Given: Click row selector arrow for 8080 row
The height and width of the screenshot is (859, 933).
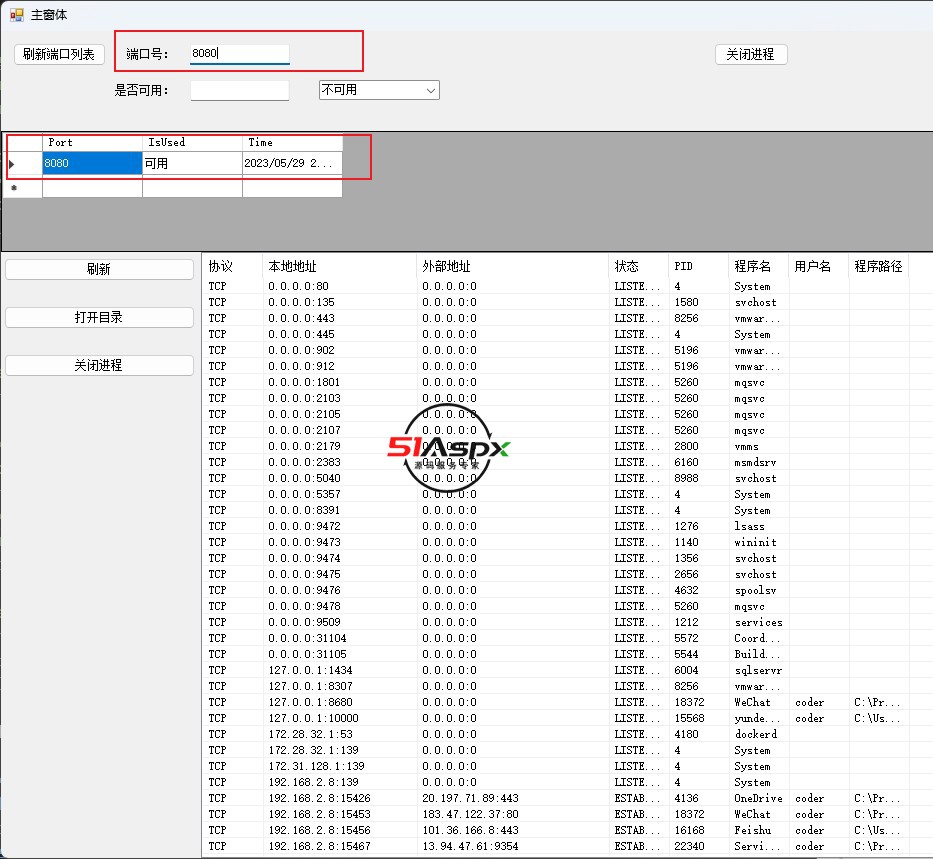Looking at the screenshot, I should click(24, 164).
